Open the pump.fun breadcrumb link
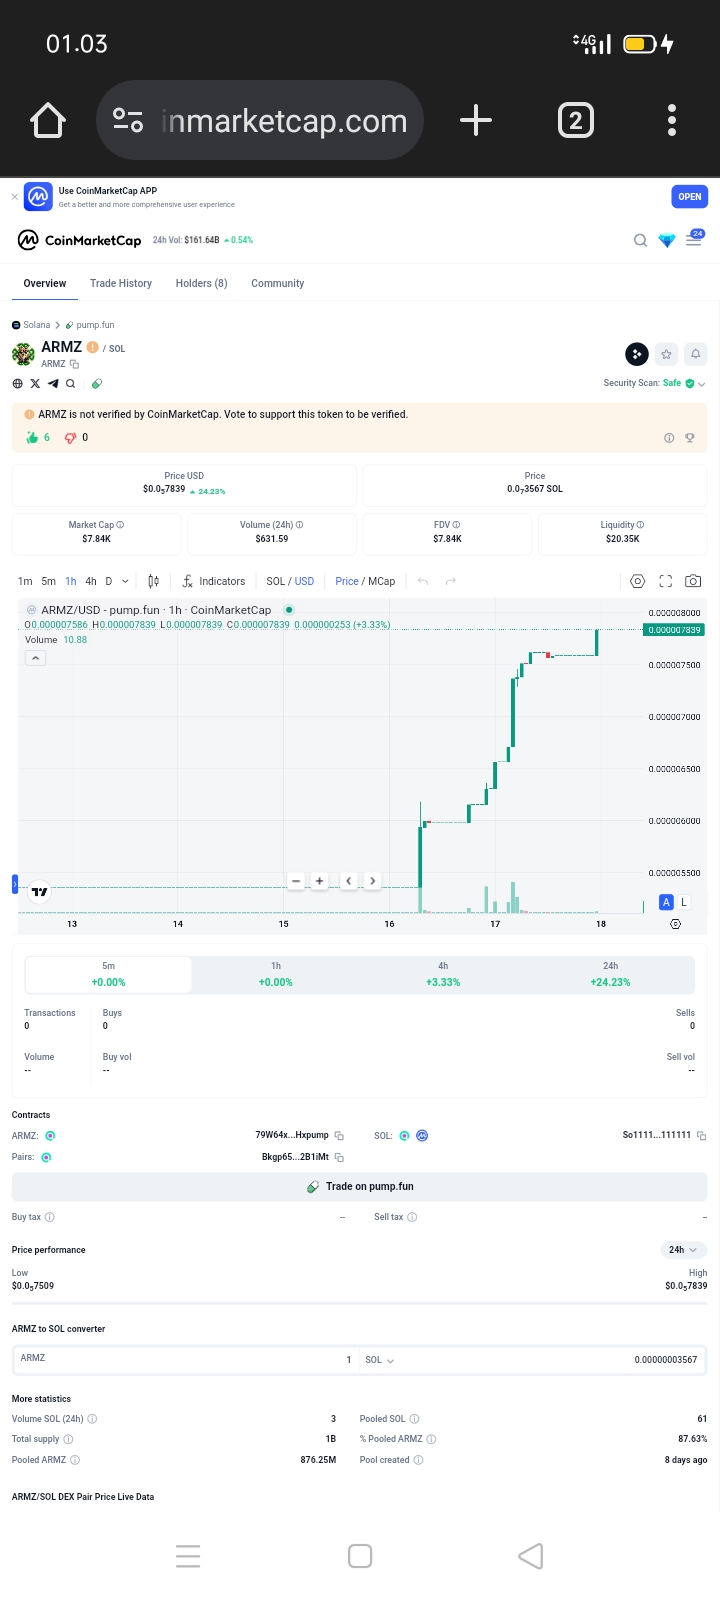720x1600 pixels. [90, 325]
